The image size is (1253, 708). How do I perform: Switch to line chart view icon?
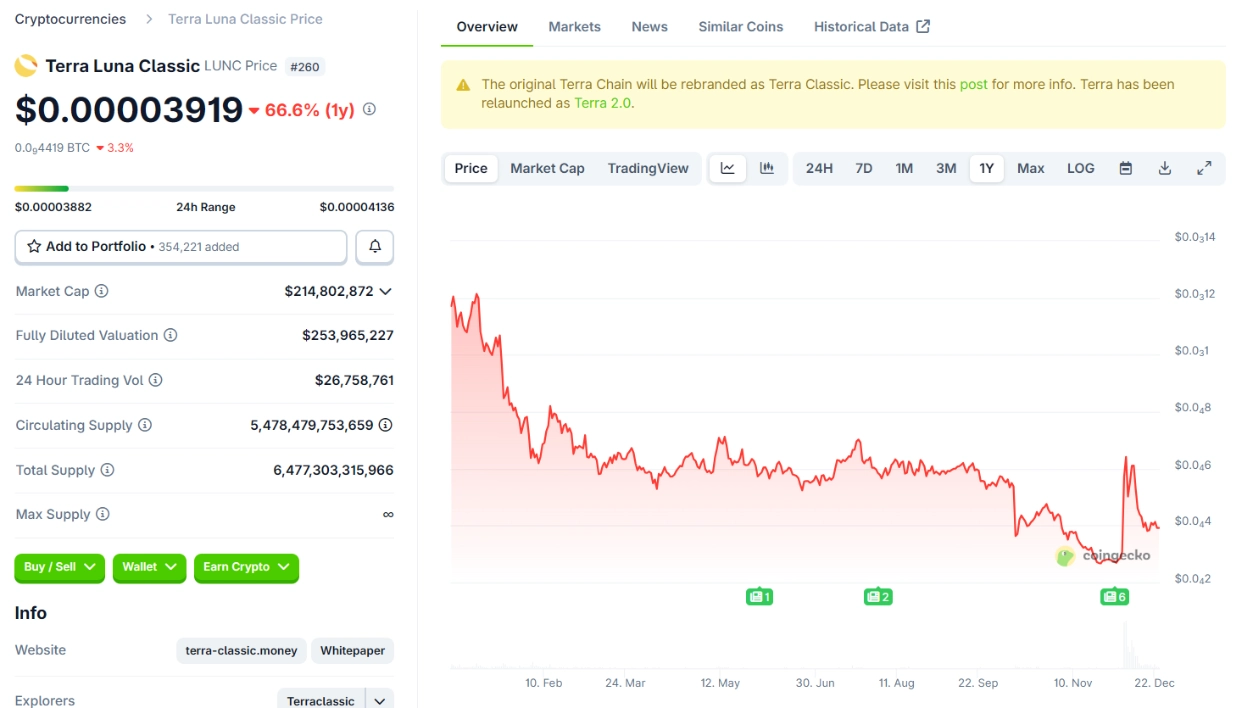728,168
